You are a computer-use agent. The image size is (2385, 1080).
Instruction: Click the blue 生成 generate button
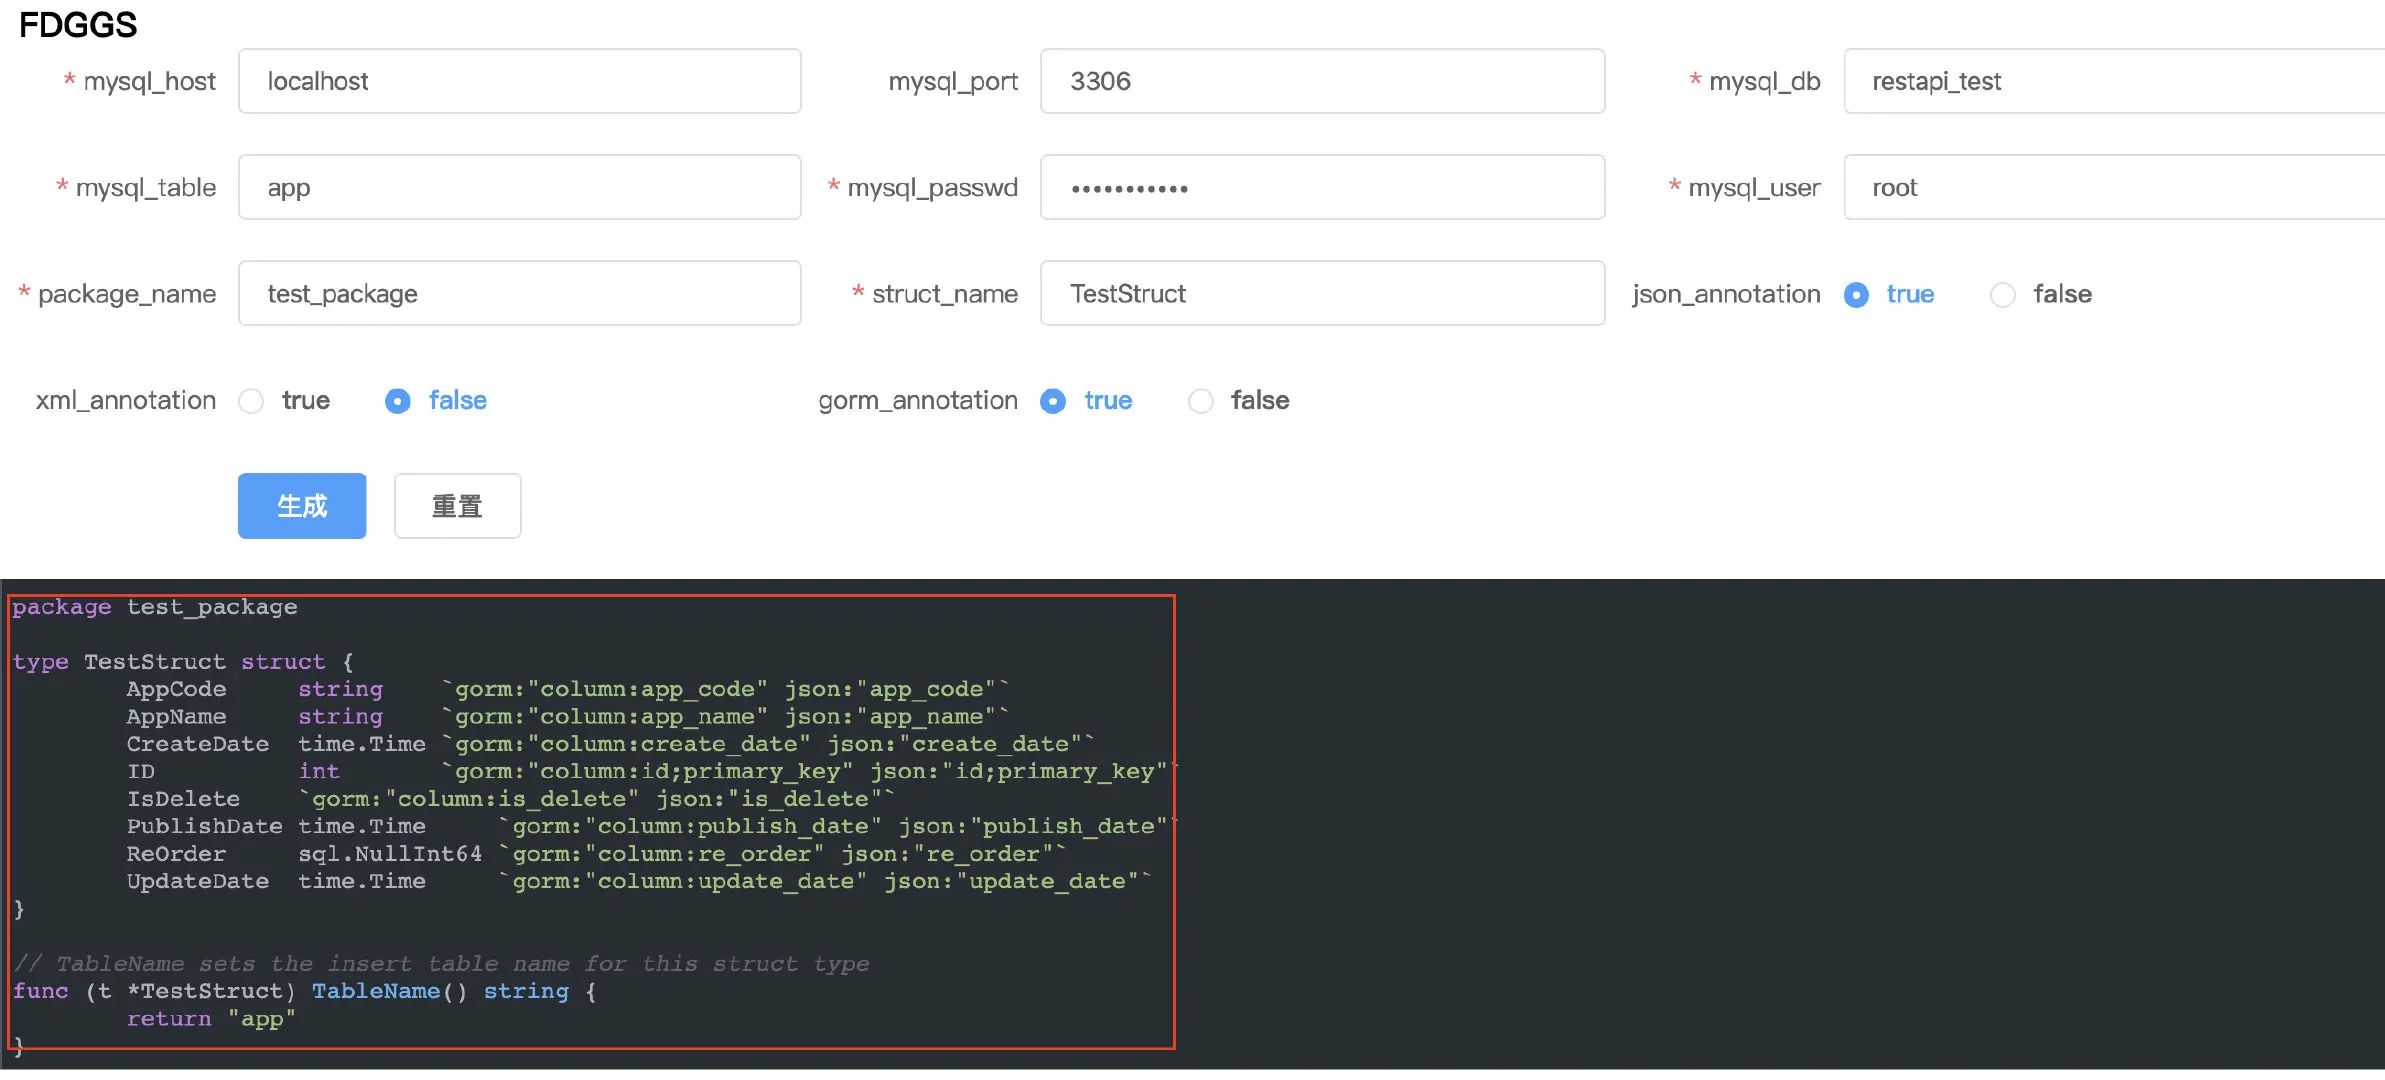[x=301, y=506]
